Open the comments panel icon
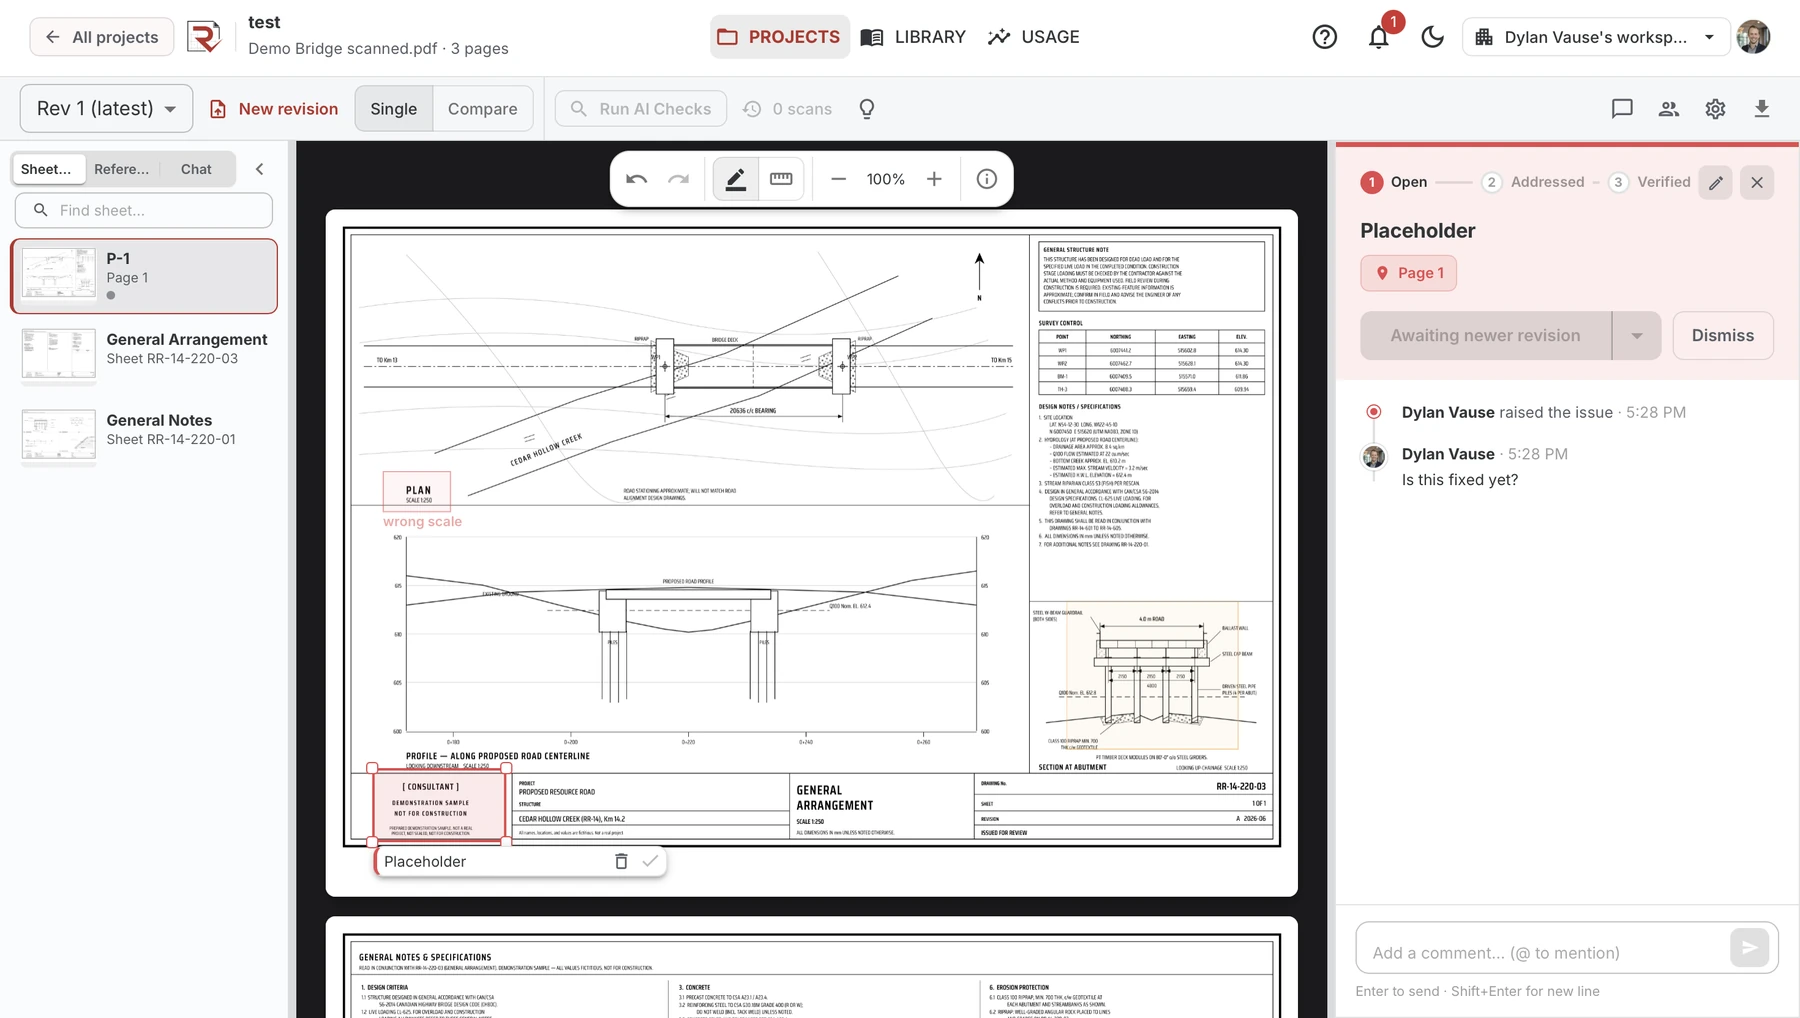 click(1622, 109)
